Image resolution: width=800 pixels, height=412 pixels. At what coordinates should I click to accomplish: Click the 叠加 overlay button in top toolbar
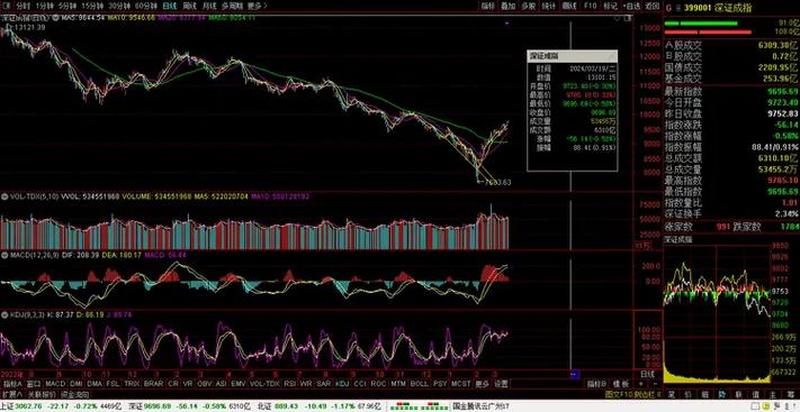[x=508, y=6]
